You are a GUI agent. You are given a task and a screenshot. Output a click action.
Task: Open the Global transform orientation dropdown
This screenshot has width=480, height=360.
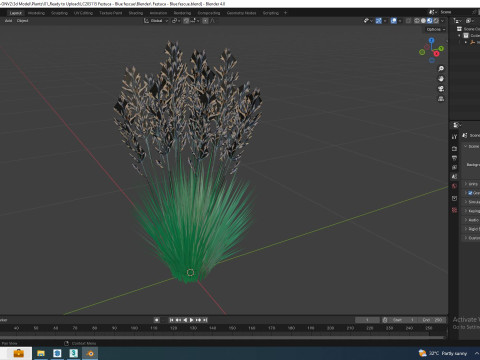[x=156, y=21]
